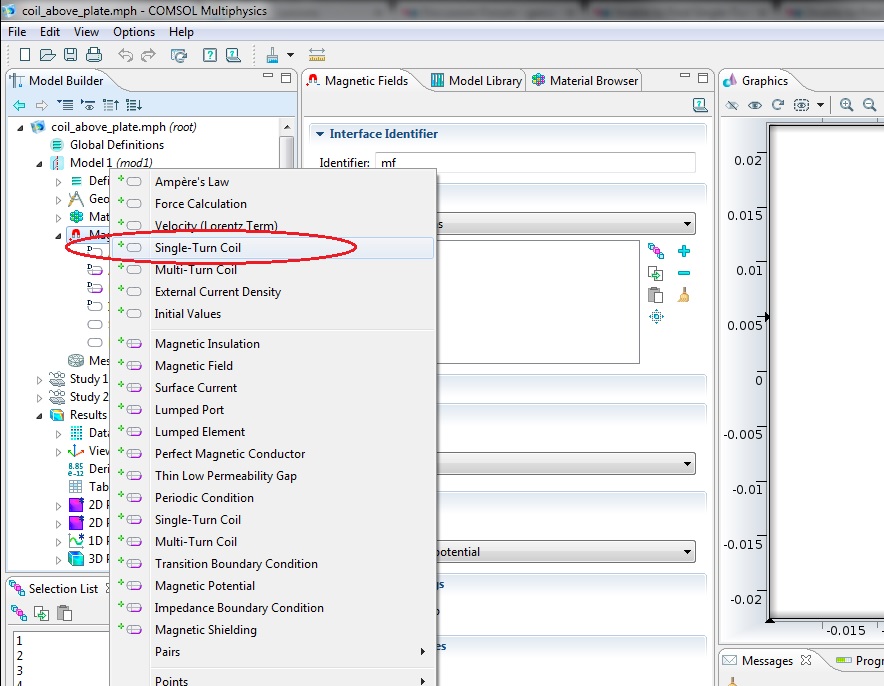This screenshot has width=884, height=686.
Task: Click the measure ruler toolbar icon
Action: [317, 55]
